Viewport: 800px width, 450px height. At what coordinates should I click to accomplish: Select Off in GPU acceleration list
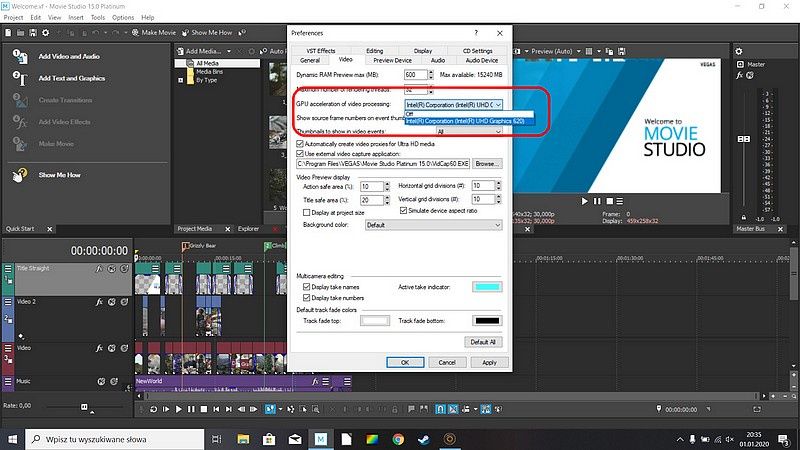click(x=469, y=114)
